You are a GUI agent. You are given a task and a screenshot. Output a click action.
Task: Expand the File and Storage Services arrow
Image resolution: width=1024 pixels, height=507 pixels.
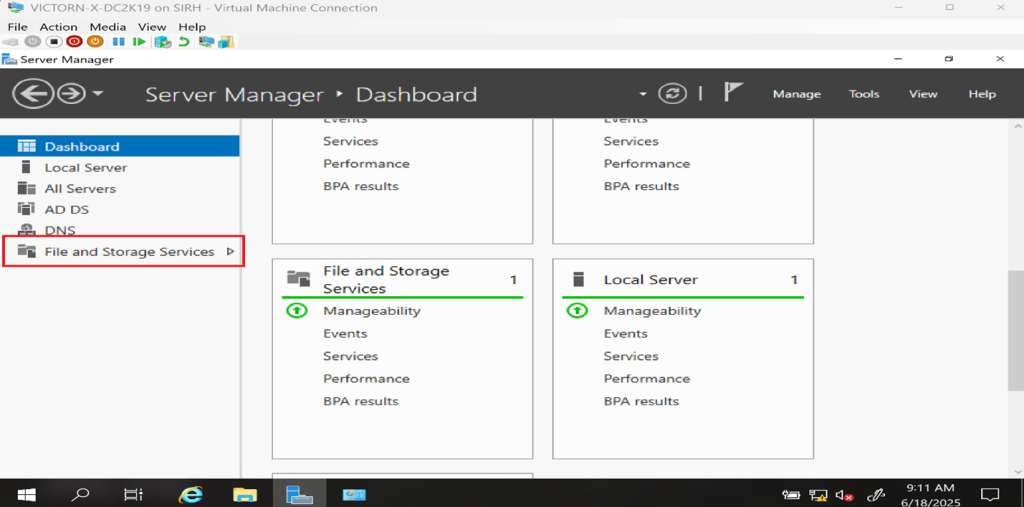coord(230,252)
